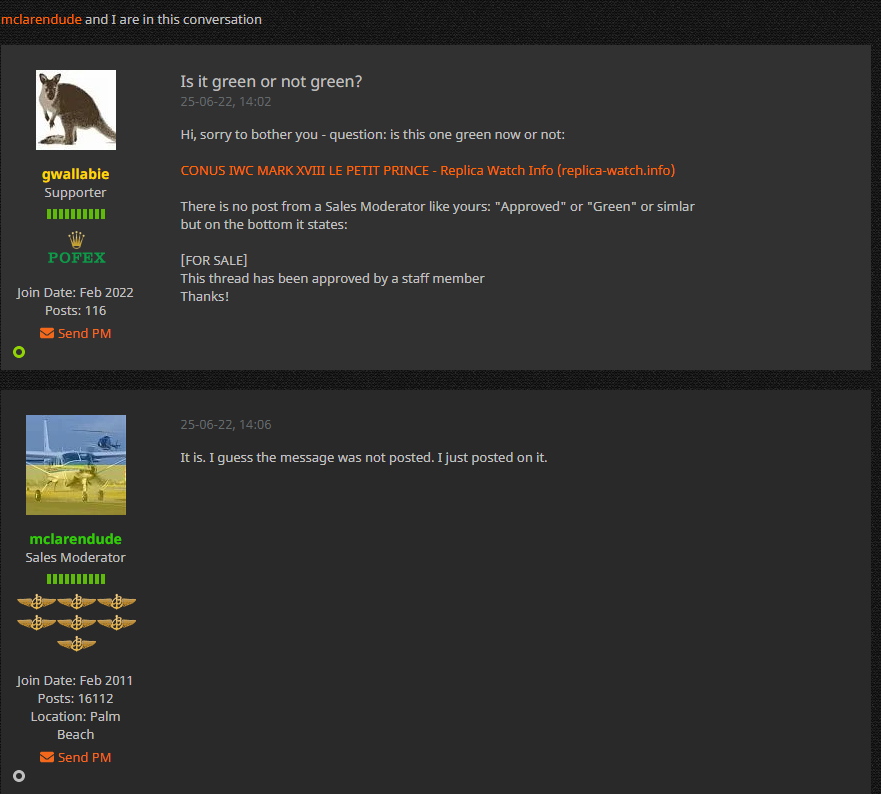Click the text 'Join Date: Feb 2011'
881x794 pixels.
coord(75,680)
